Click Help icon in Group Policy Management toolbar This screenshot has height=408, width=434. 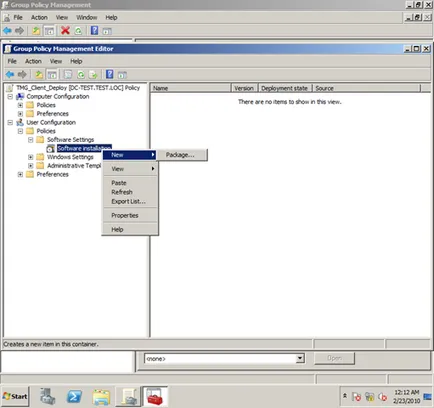click(x=95, y=31)
